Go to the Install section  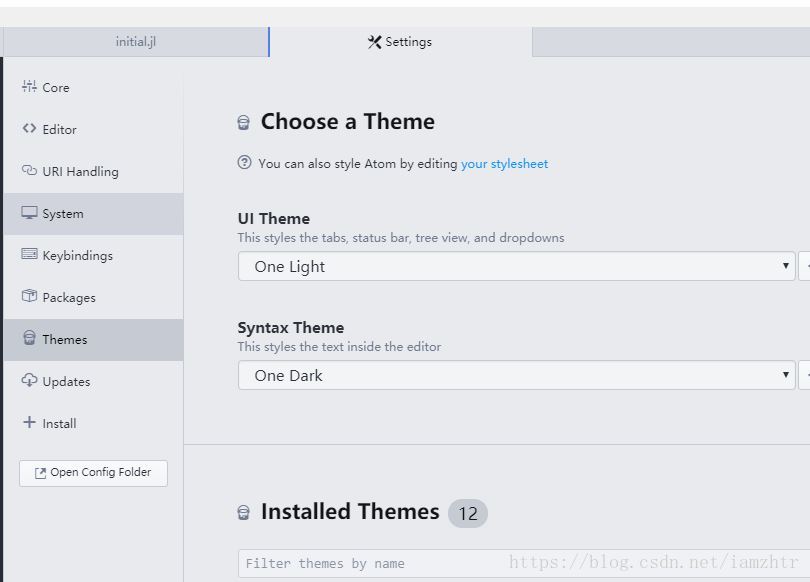point(94,423)
